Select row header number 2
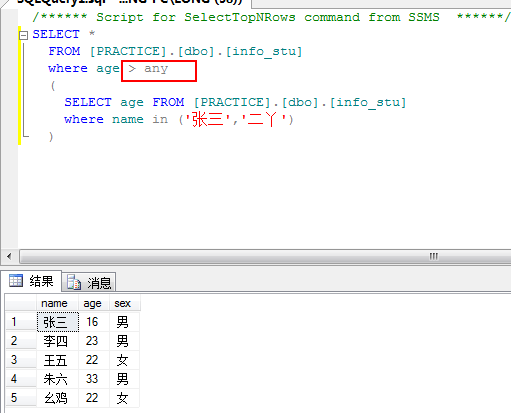 [21, 341]
